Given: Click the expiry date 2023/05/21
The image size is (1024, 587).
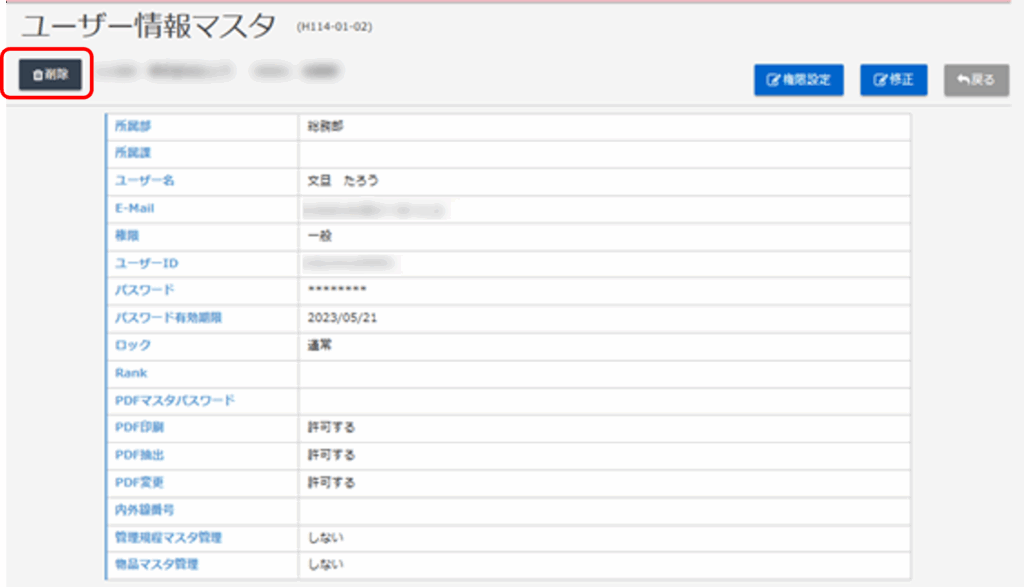Looking at the screenshot, I should point(342,318).
